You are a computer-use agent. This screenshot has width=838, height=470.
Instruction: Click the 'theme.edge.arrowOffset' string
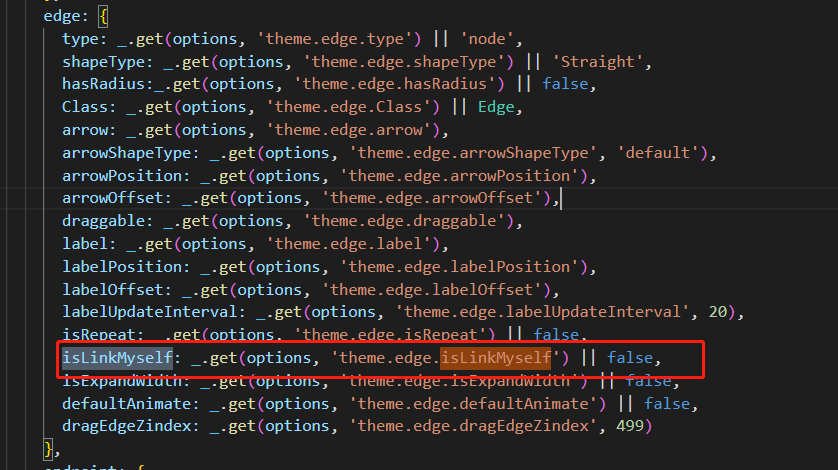pyautogui.click(x=431, y=198)
